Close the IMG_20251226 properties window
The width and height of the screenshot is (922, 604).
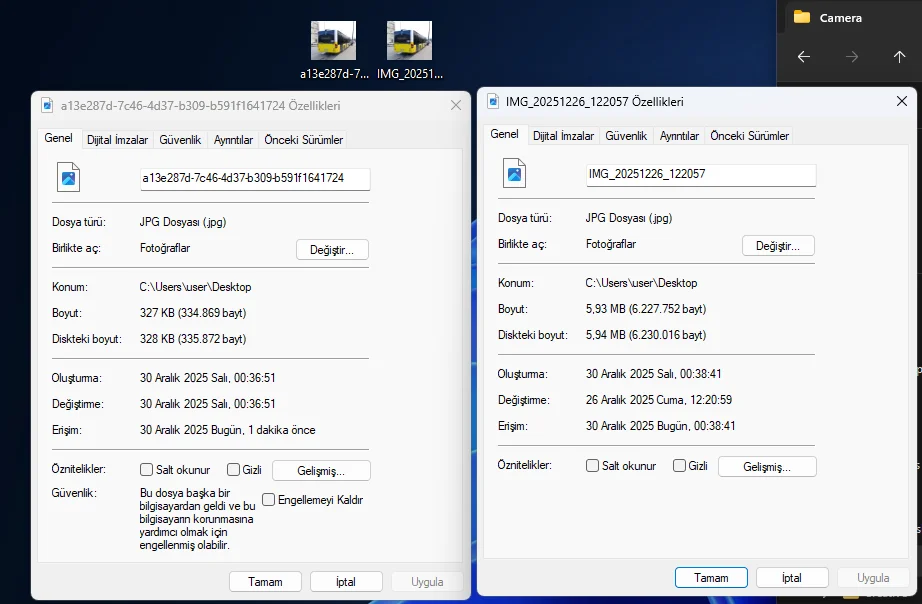coord(902,102)
